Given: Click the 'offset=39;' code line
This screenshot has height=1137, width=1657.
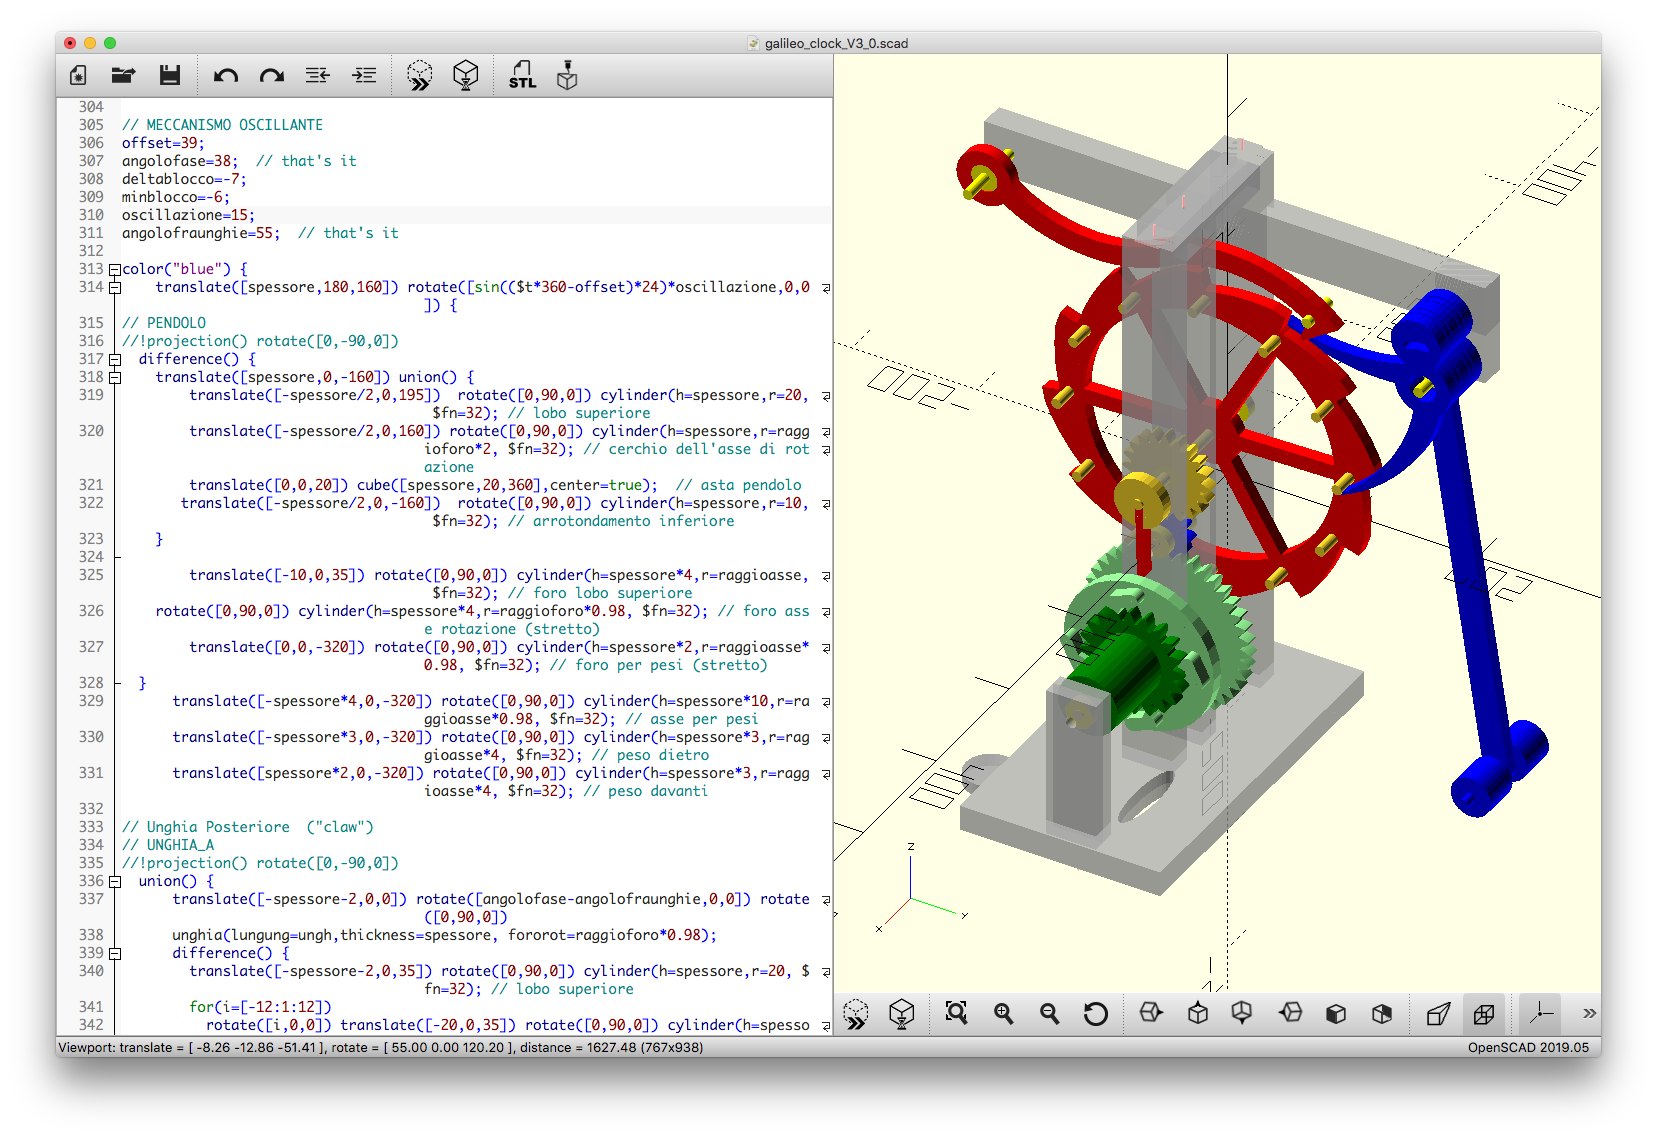Looking at the screenshot, I should [163, 143].
